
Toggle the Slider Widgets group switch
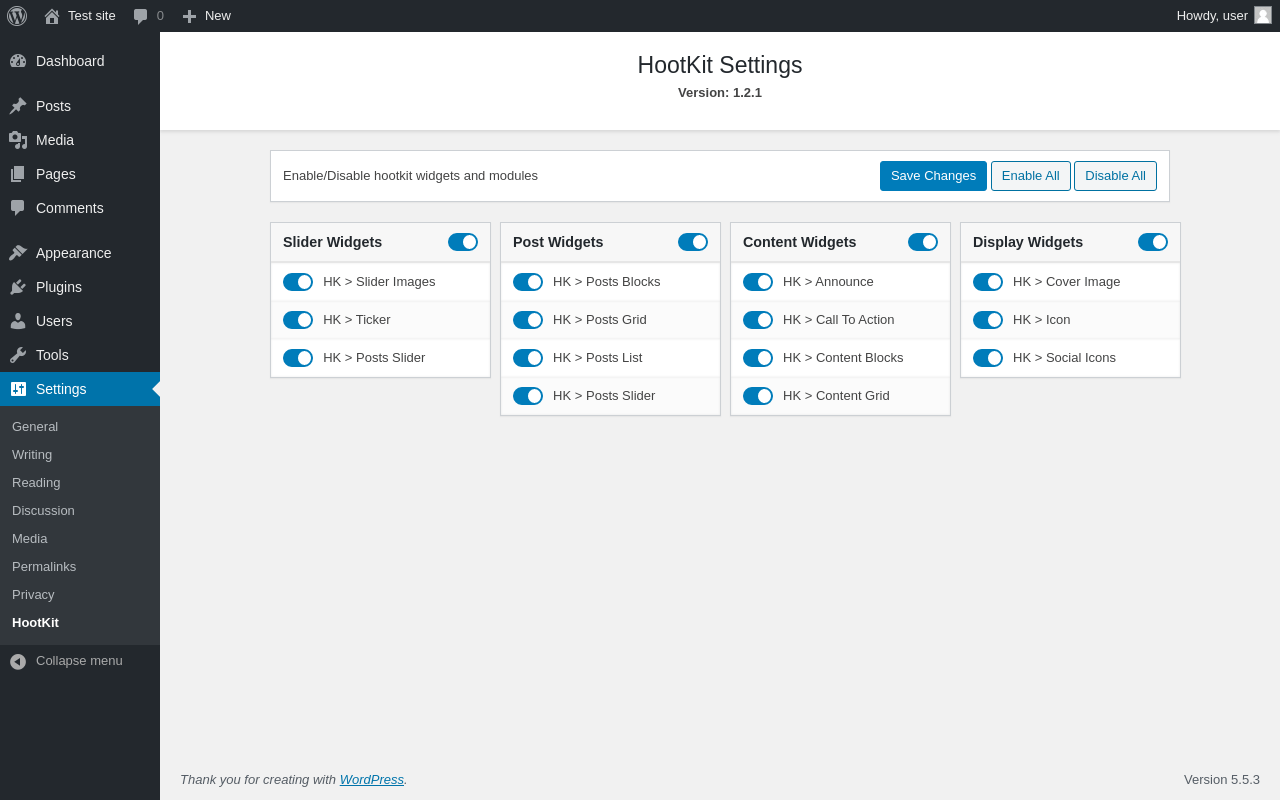tap(463, 242)
